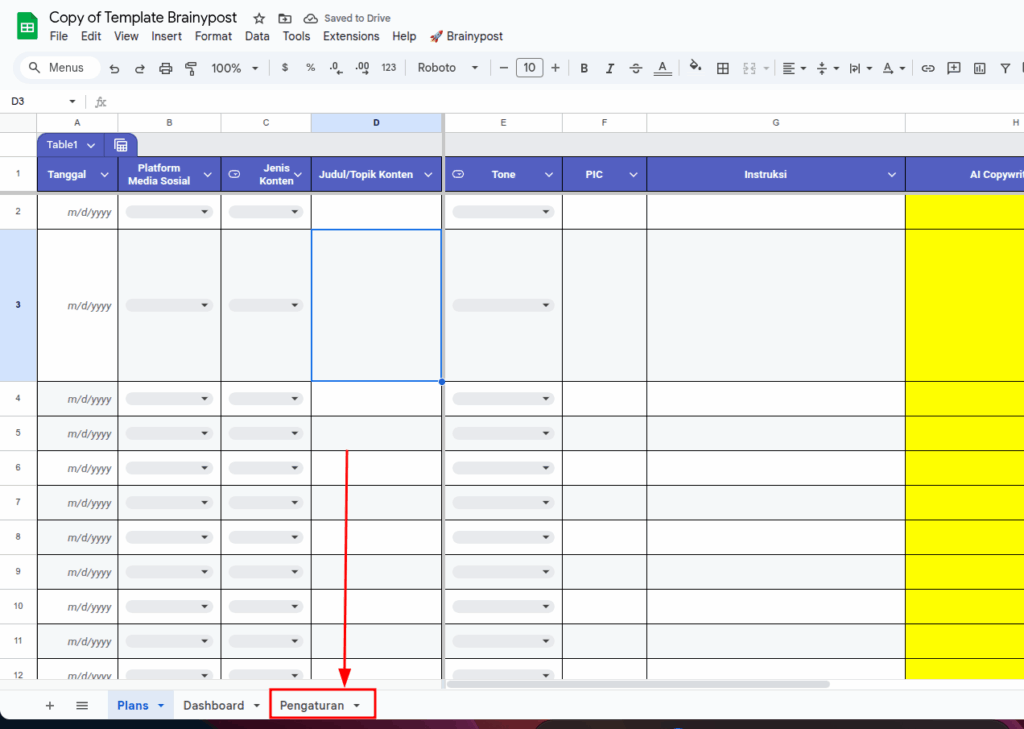
Task: Open the 100% zoom dropdown
Action: (234, 68)
